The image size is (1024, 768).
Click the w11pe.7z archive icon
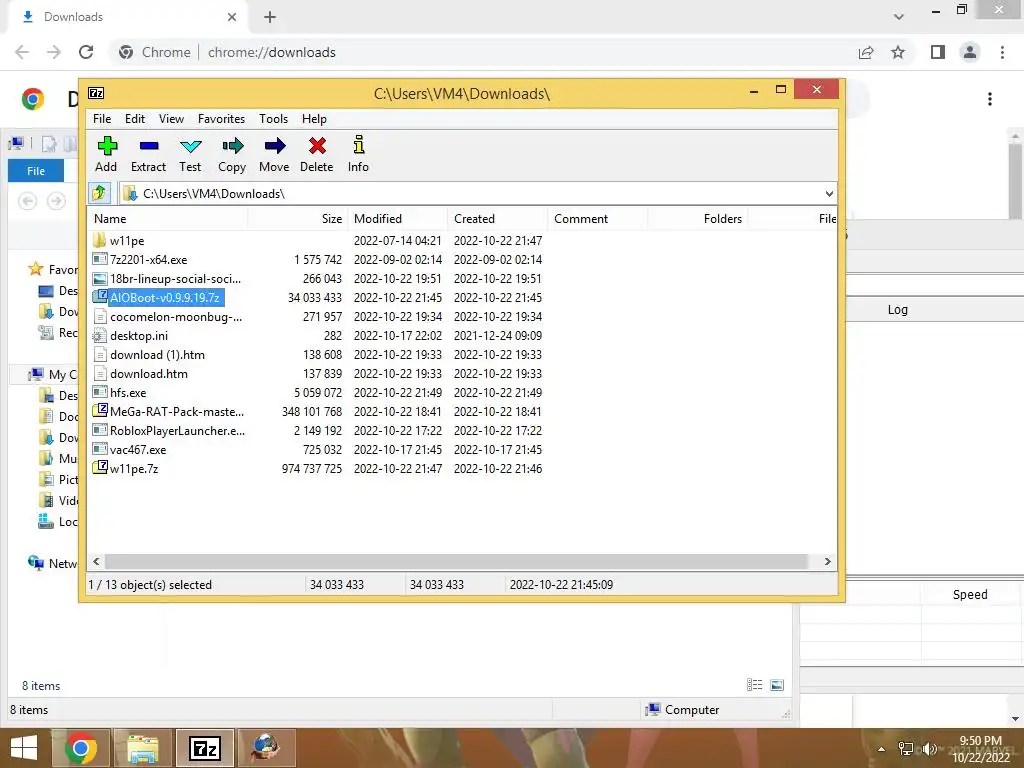[x=99, y=468]
